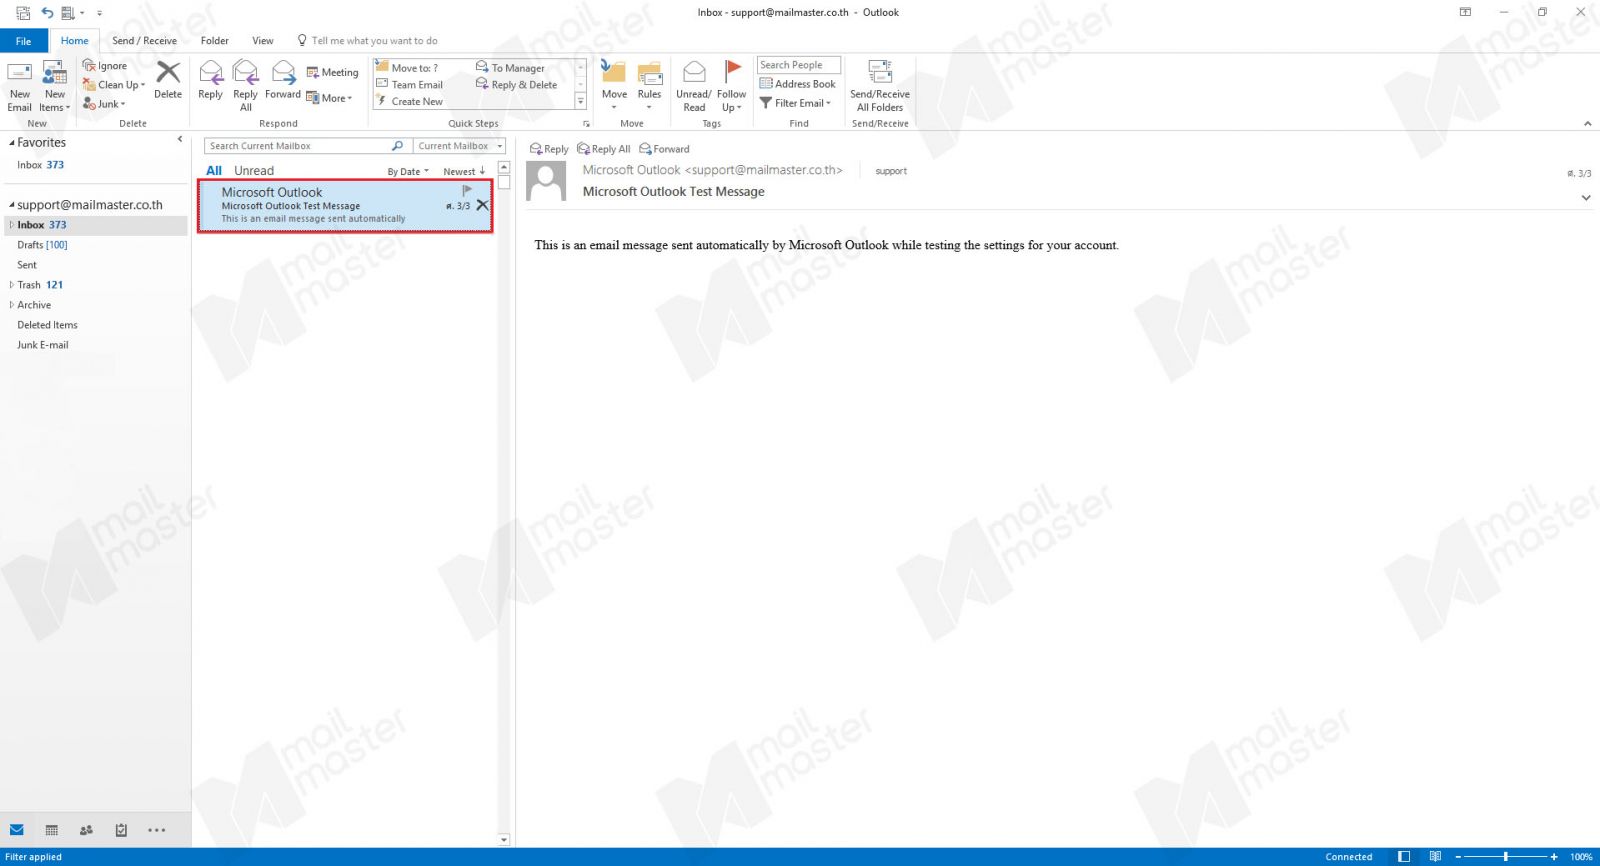Click the Undo icon in quick access toolbar
1600x866 pixels.
[x=47, y=13]
